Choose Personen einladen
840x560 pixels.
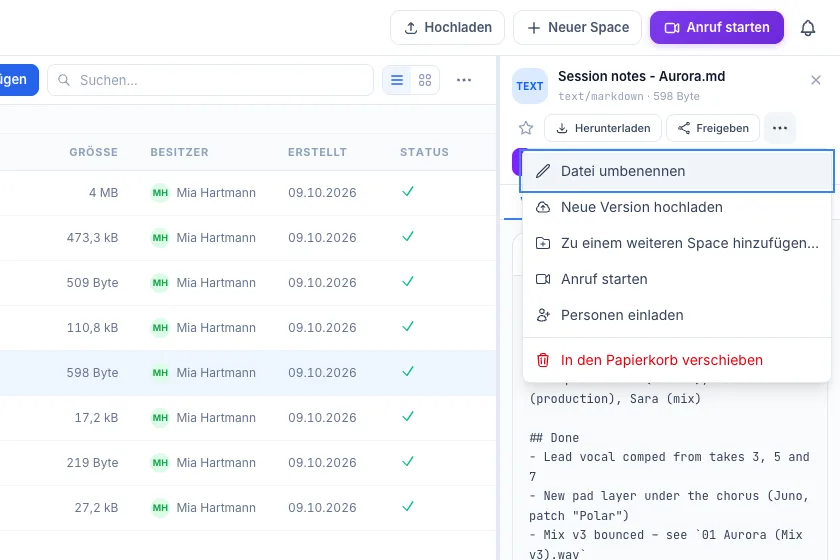pyautogui.click(x=677, y=315)
